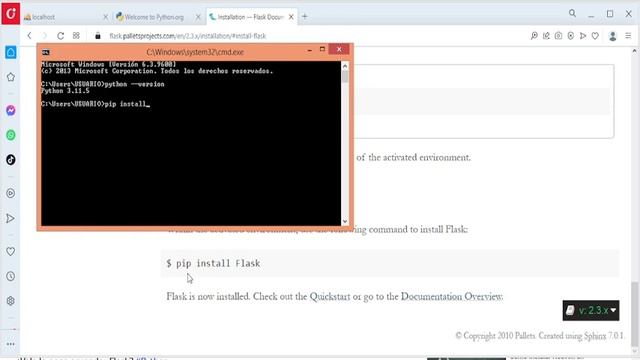Close the Welcome to Python.org tab
Viewport: 640px width, 360px height.
(198, 17)
